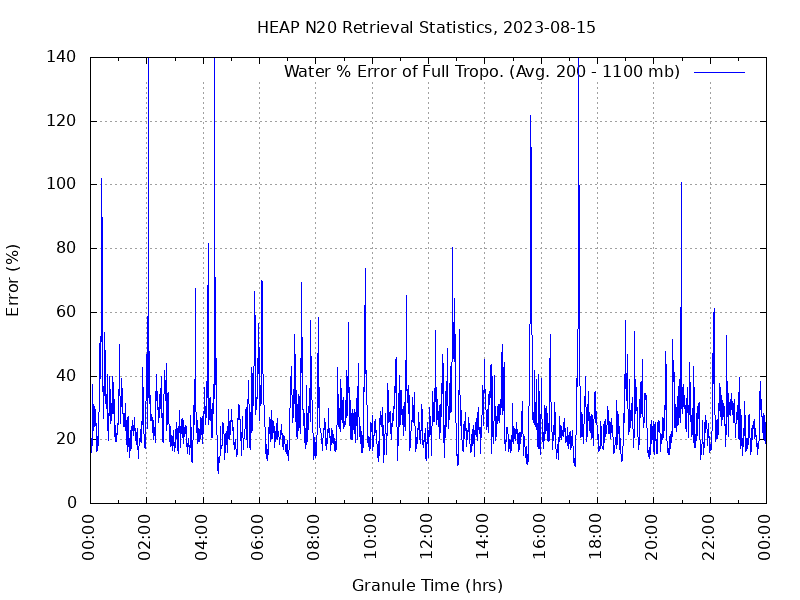Image resolution: width=800 pixels, height=600 pixels.
Task: Click the y-axis tick label 120
Action: tap(61, 121)
